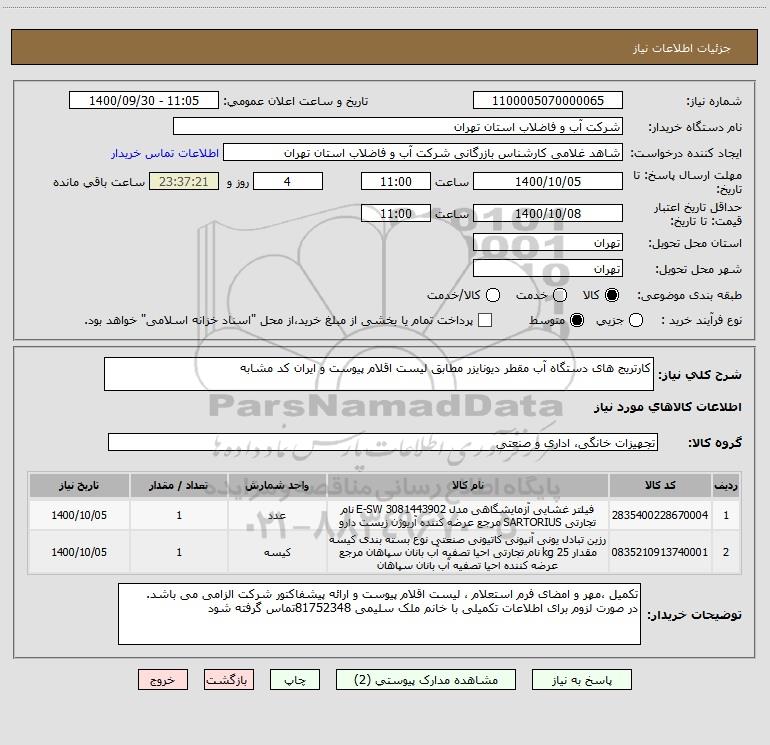This screenshot has height=745, width=770.
Task: Click the price validity date 1400/10/08 field
Action: pos(548,213)
